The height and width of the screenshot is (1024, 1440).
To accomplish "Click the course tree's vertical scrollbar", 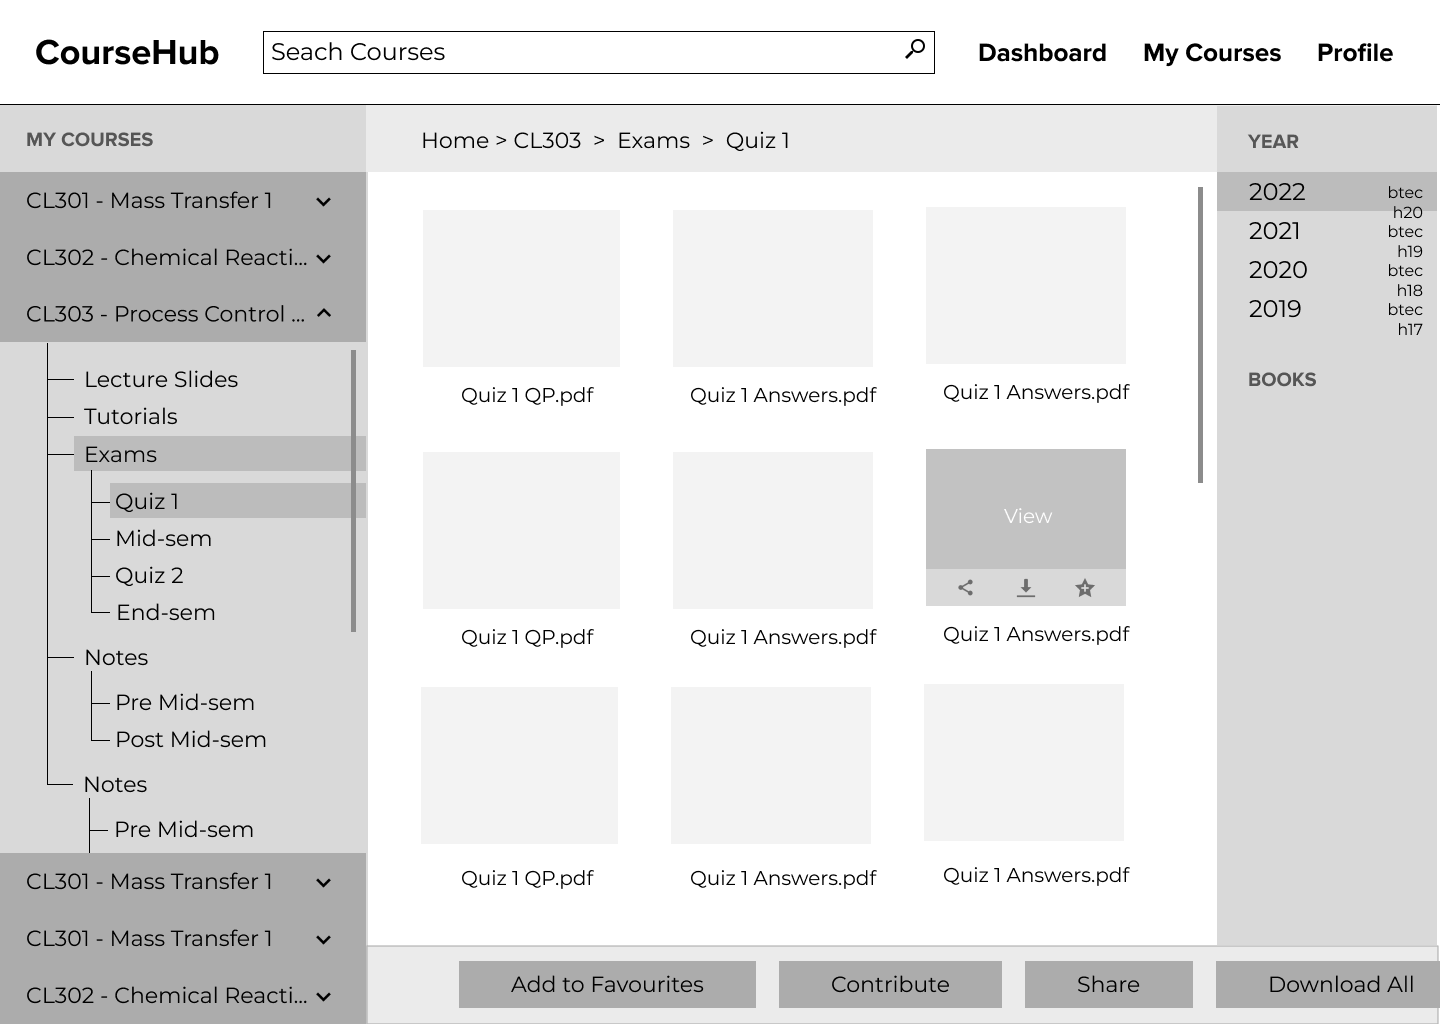I will pyautogui.click(x=354, y=491).
